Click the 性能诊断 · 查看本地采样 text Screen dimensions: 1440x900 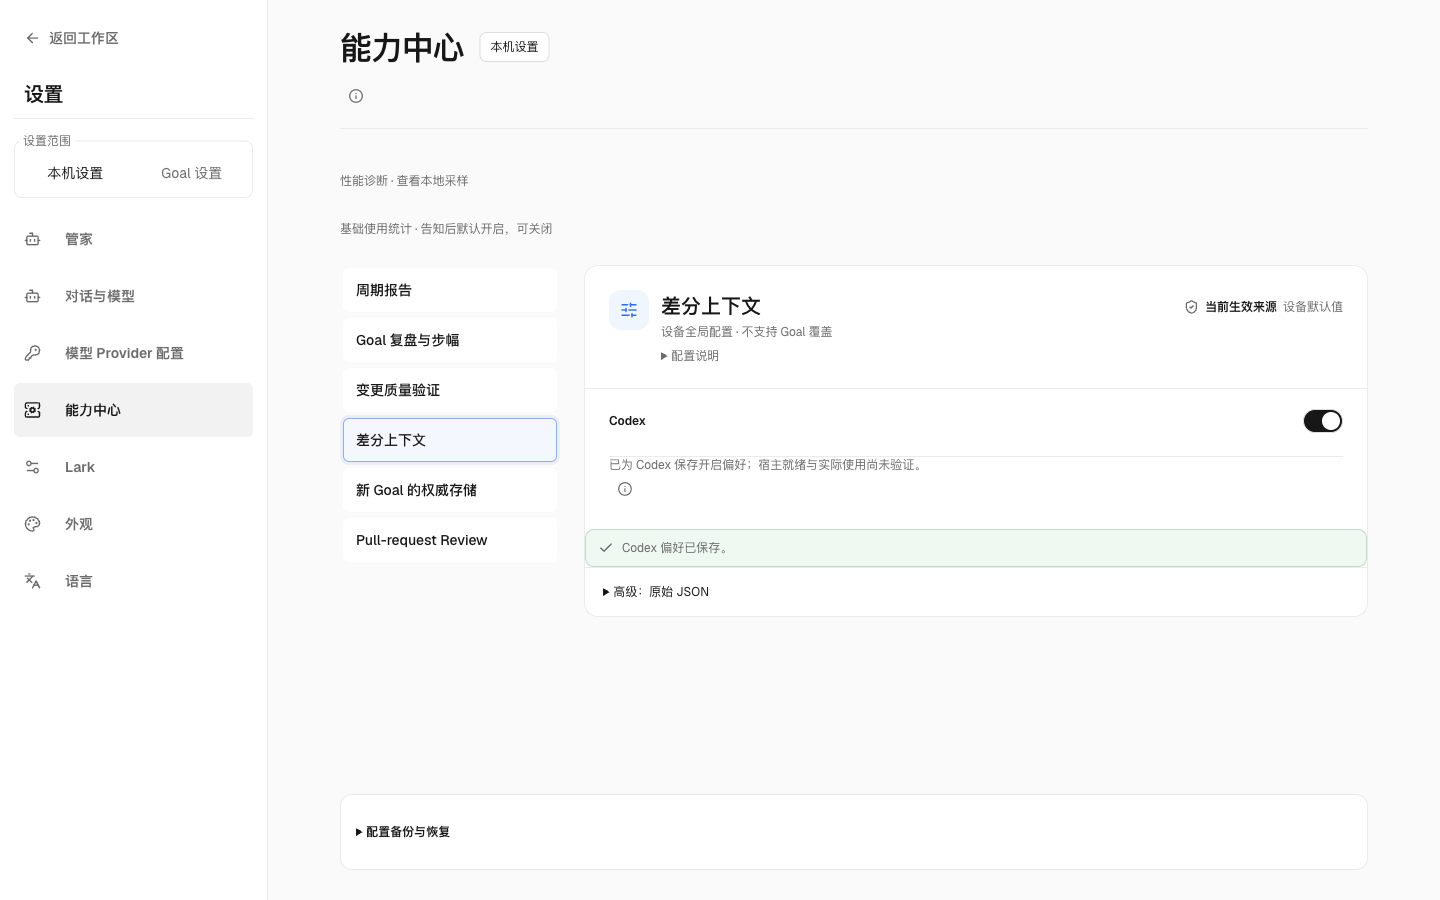[x=404, y=181]
